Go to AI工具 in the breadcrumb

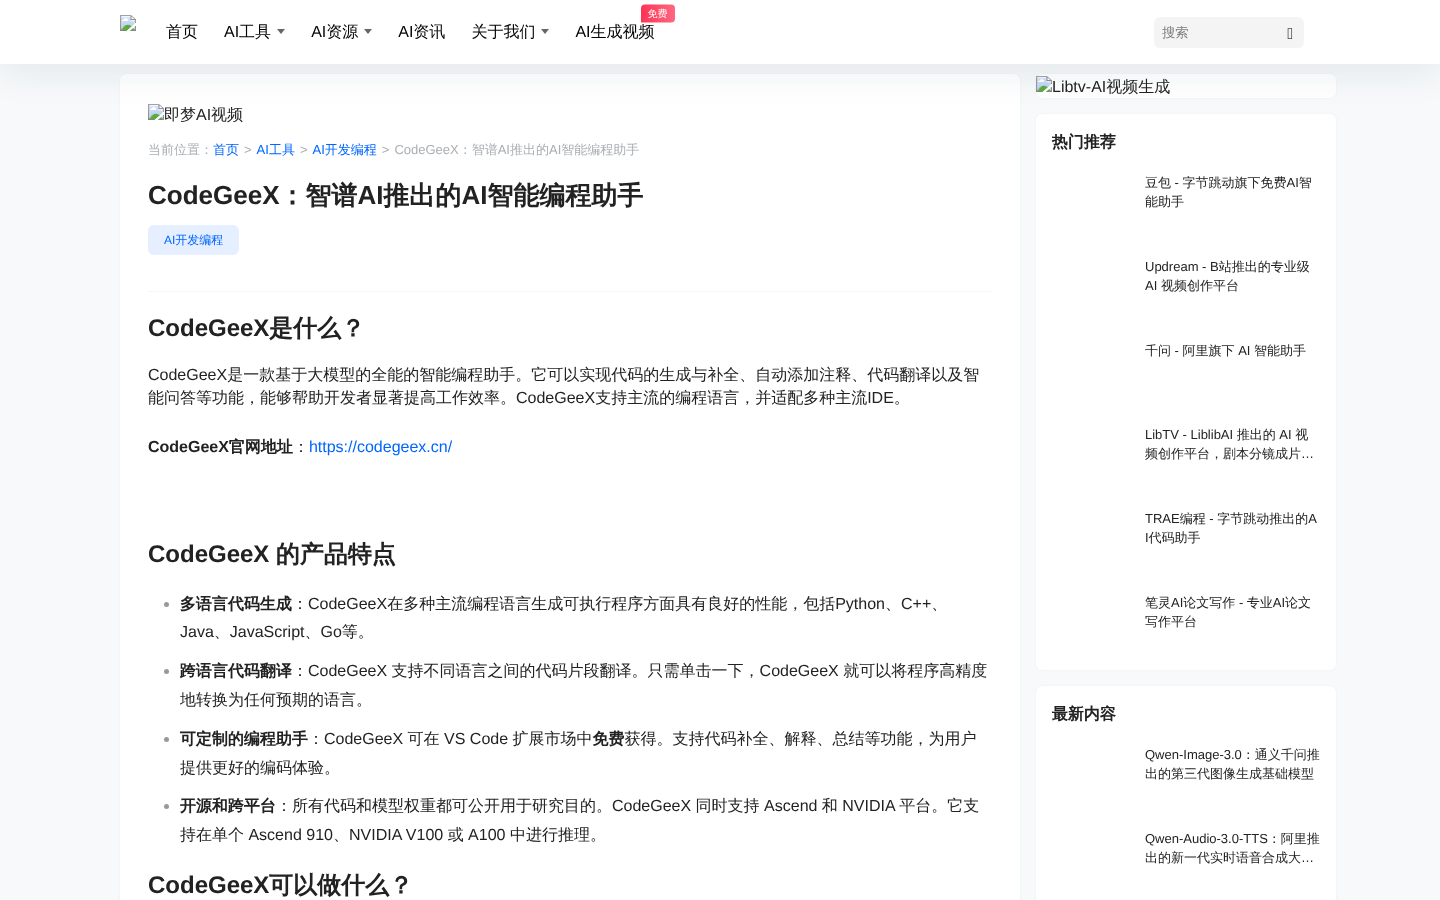click(275, 150)
